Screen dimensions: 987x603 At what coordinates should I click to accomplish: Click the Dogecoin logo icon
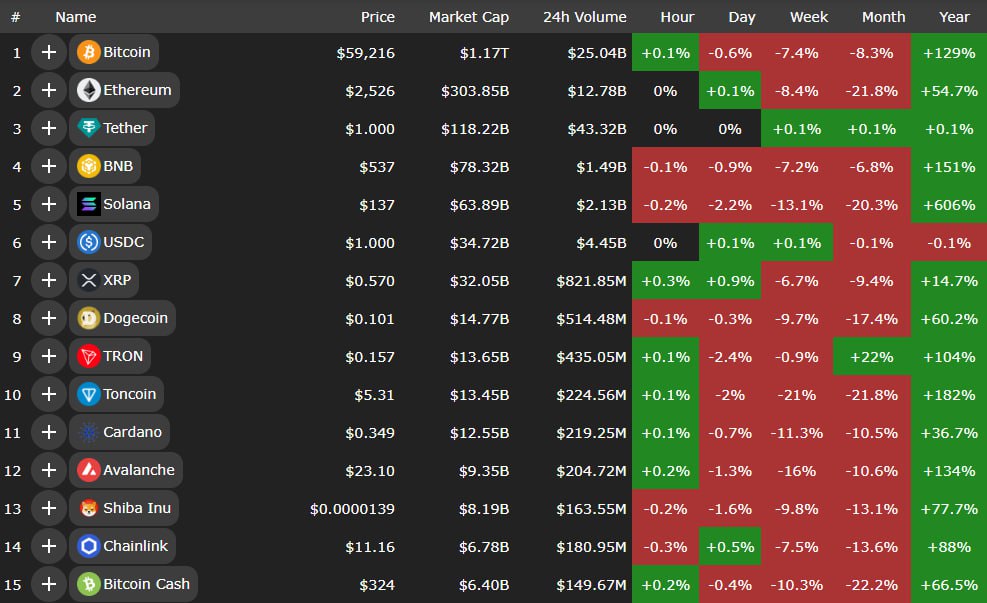(x=89, y=318)
